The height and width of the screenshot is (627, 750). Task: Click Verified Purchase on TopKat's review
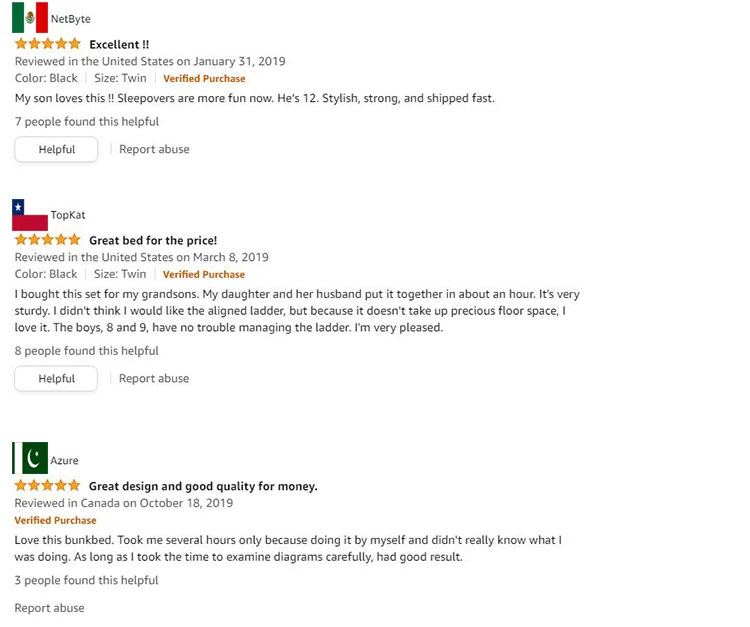(x=204, y=274)
